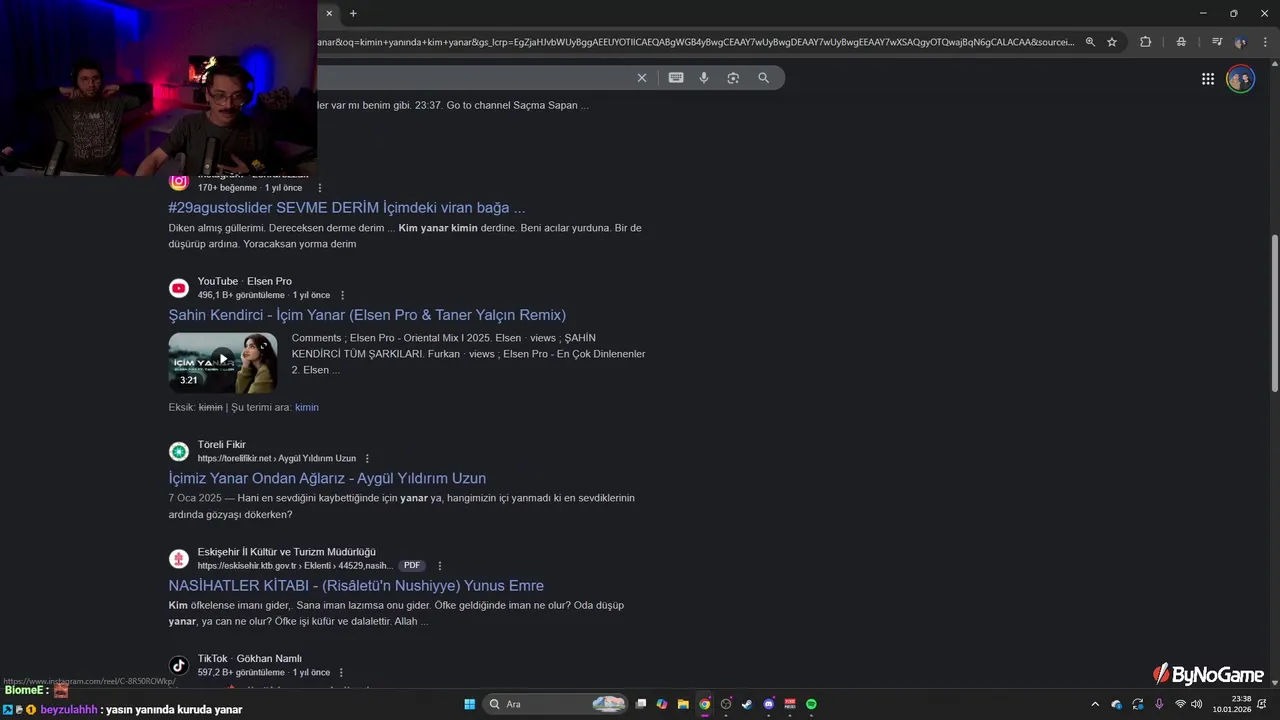Open the #29agustoslider SEVME DERİM result

(x=347, y=208)
